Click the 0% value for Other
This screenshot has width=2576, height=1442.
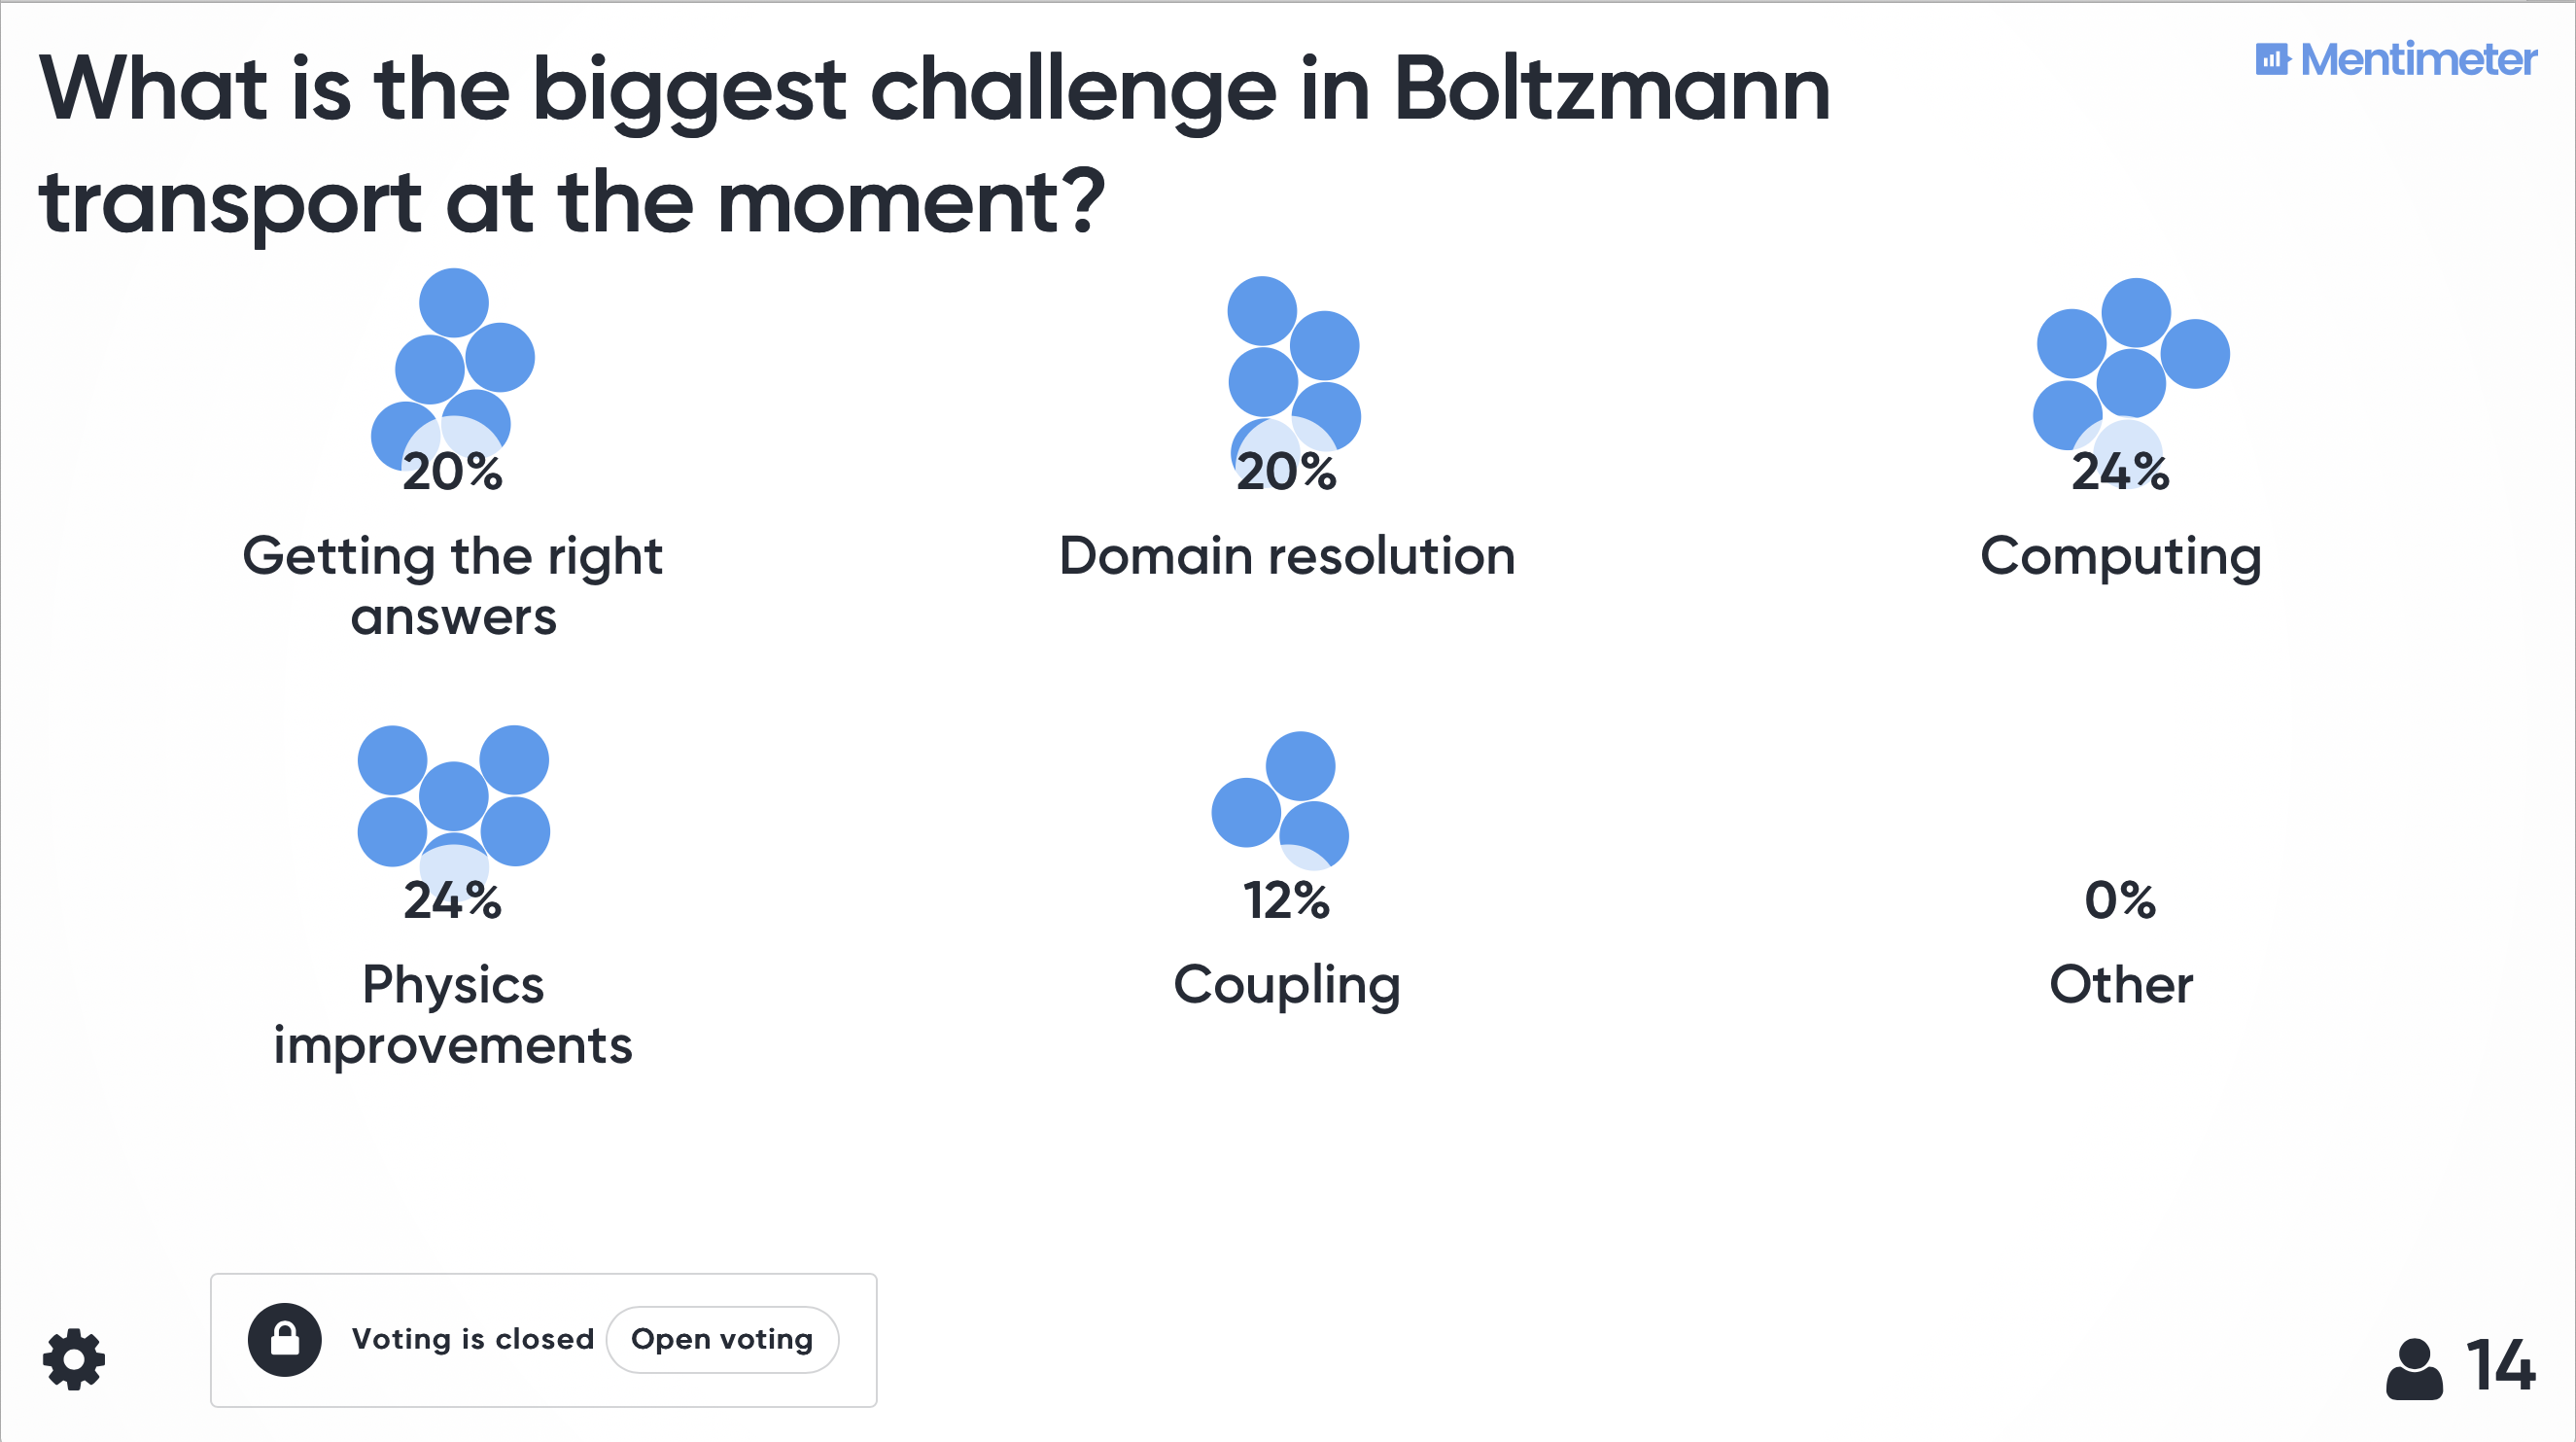(2120, 900)
